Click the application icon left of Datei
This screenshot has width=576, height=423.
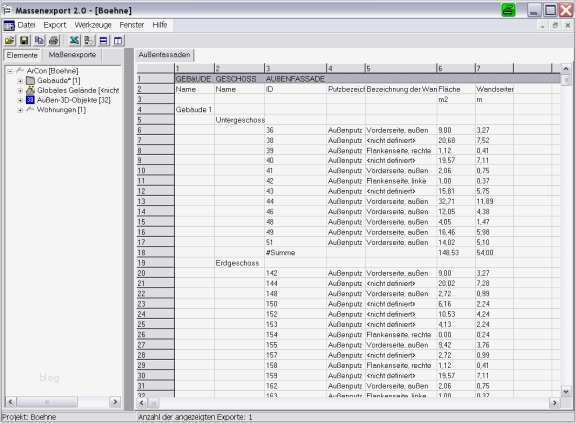9,26
